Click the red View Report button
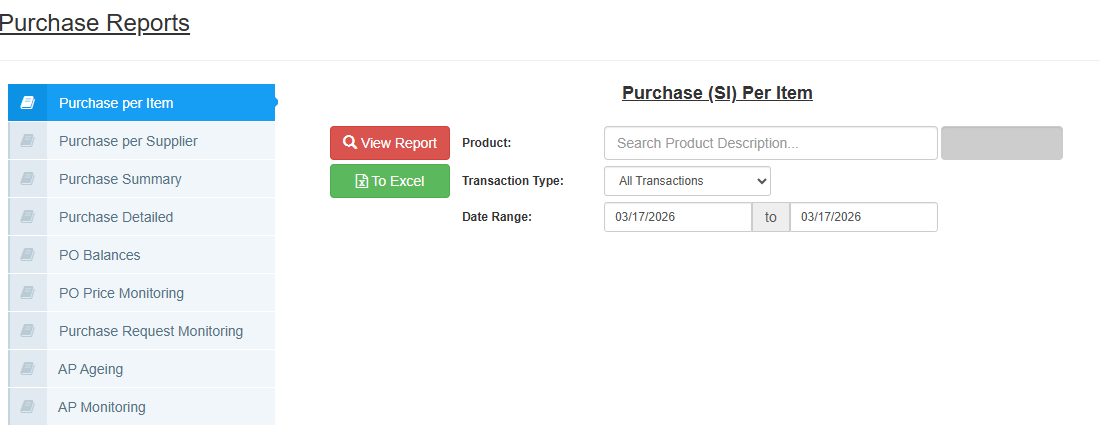 [390, 143]
